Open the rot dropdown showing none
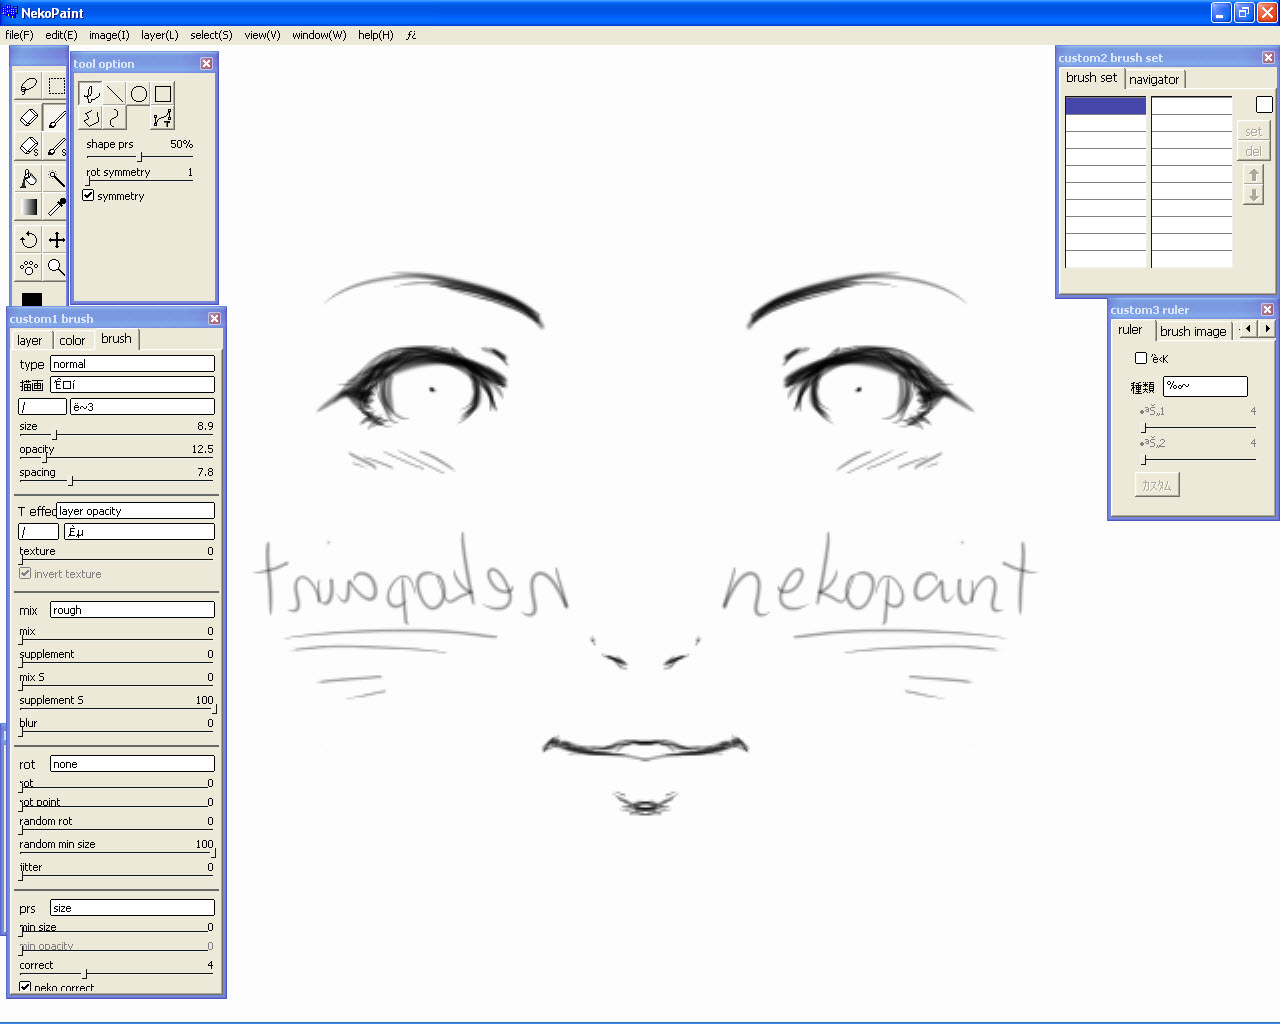Screen dimensions: 1280x1024 click(132, 764)
